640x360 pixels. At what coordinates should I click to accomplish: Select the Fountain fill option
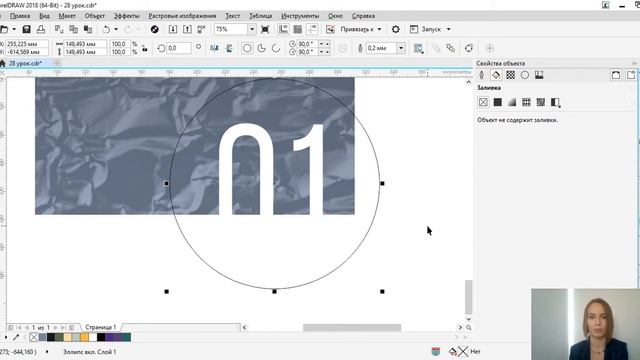(512, 102)
